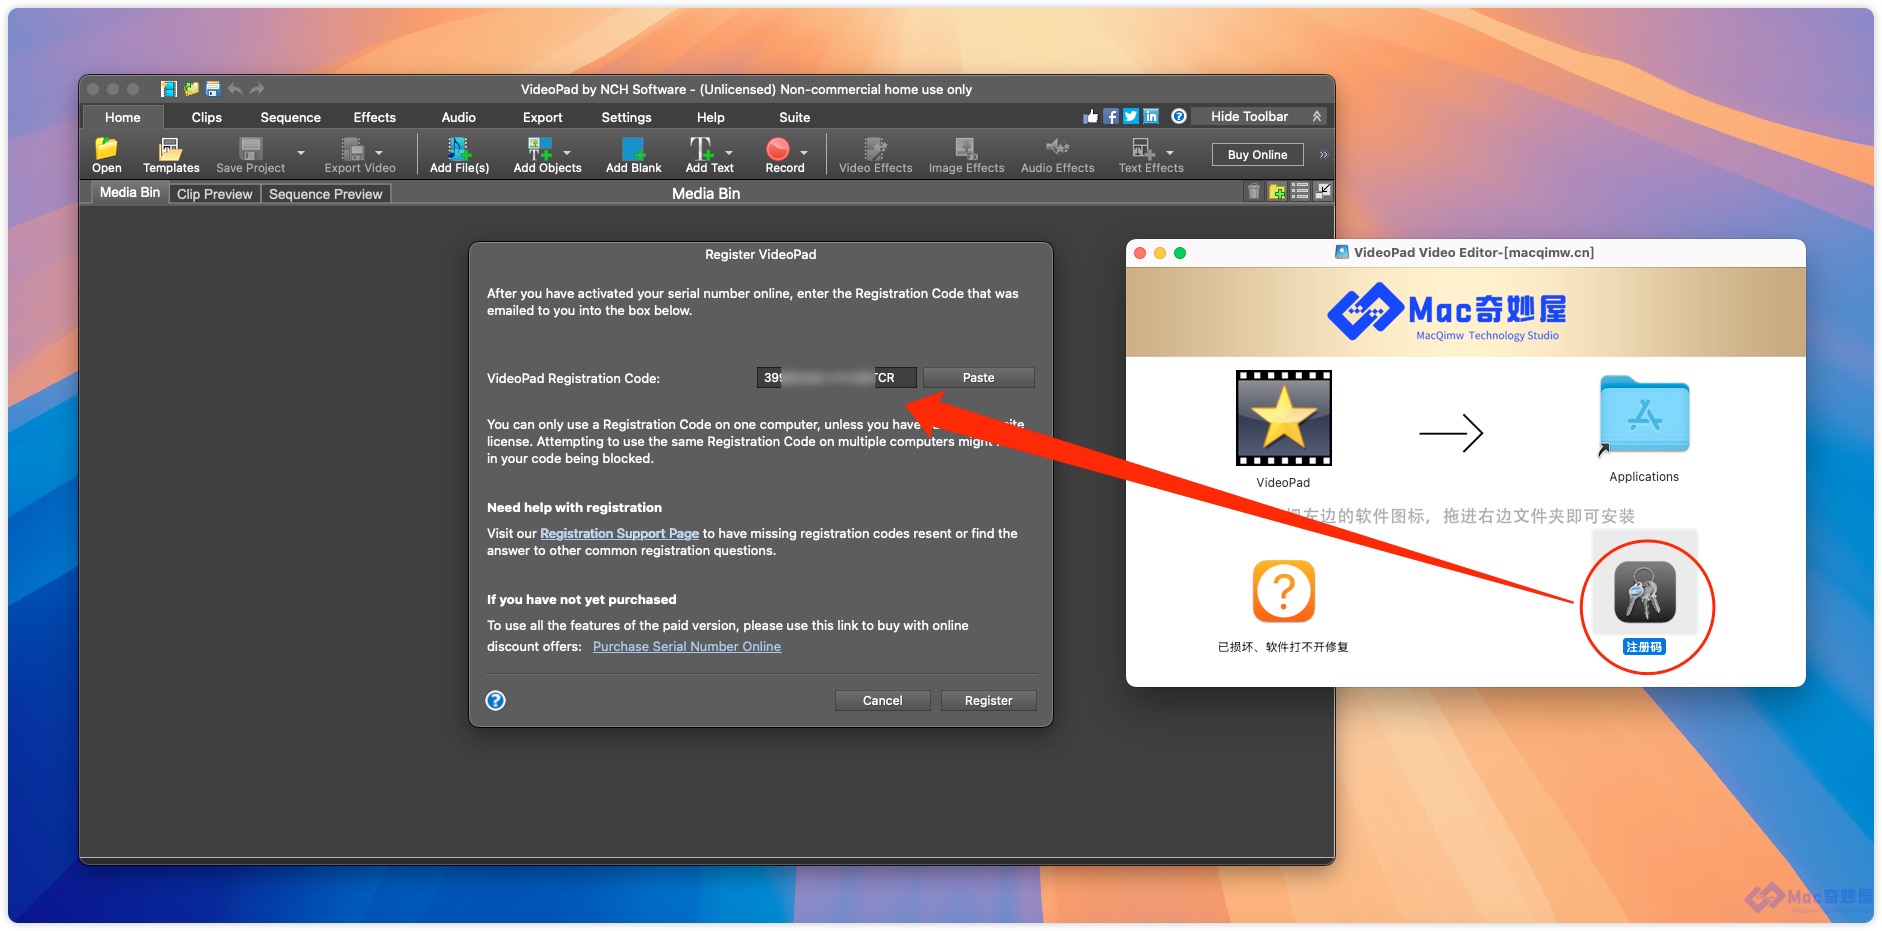Screen dimensions: 1882x931
Task: Click the Media Bin trash delete icon
Action: click(x=1254, y=191)
